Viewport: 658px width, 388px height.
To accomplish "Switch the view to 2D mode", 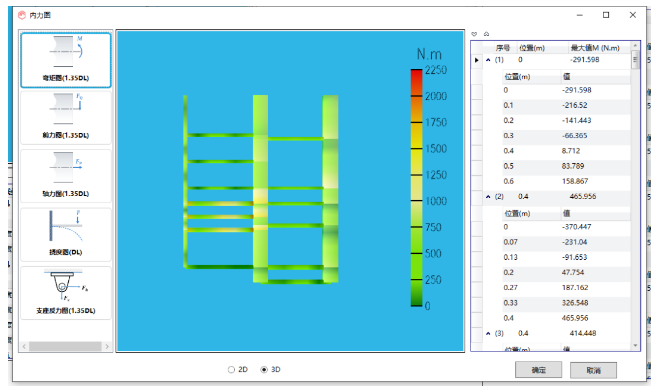I will tap(231, 370).
